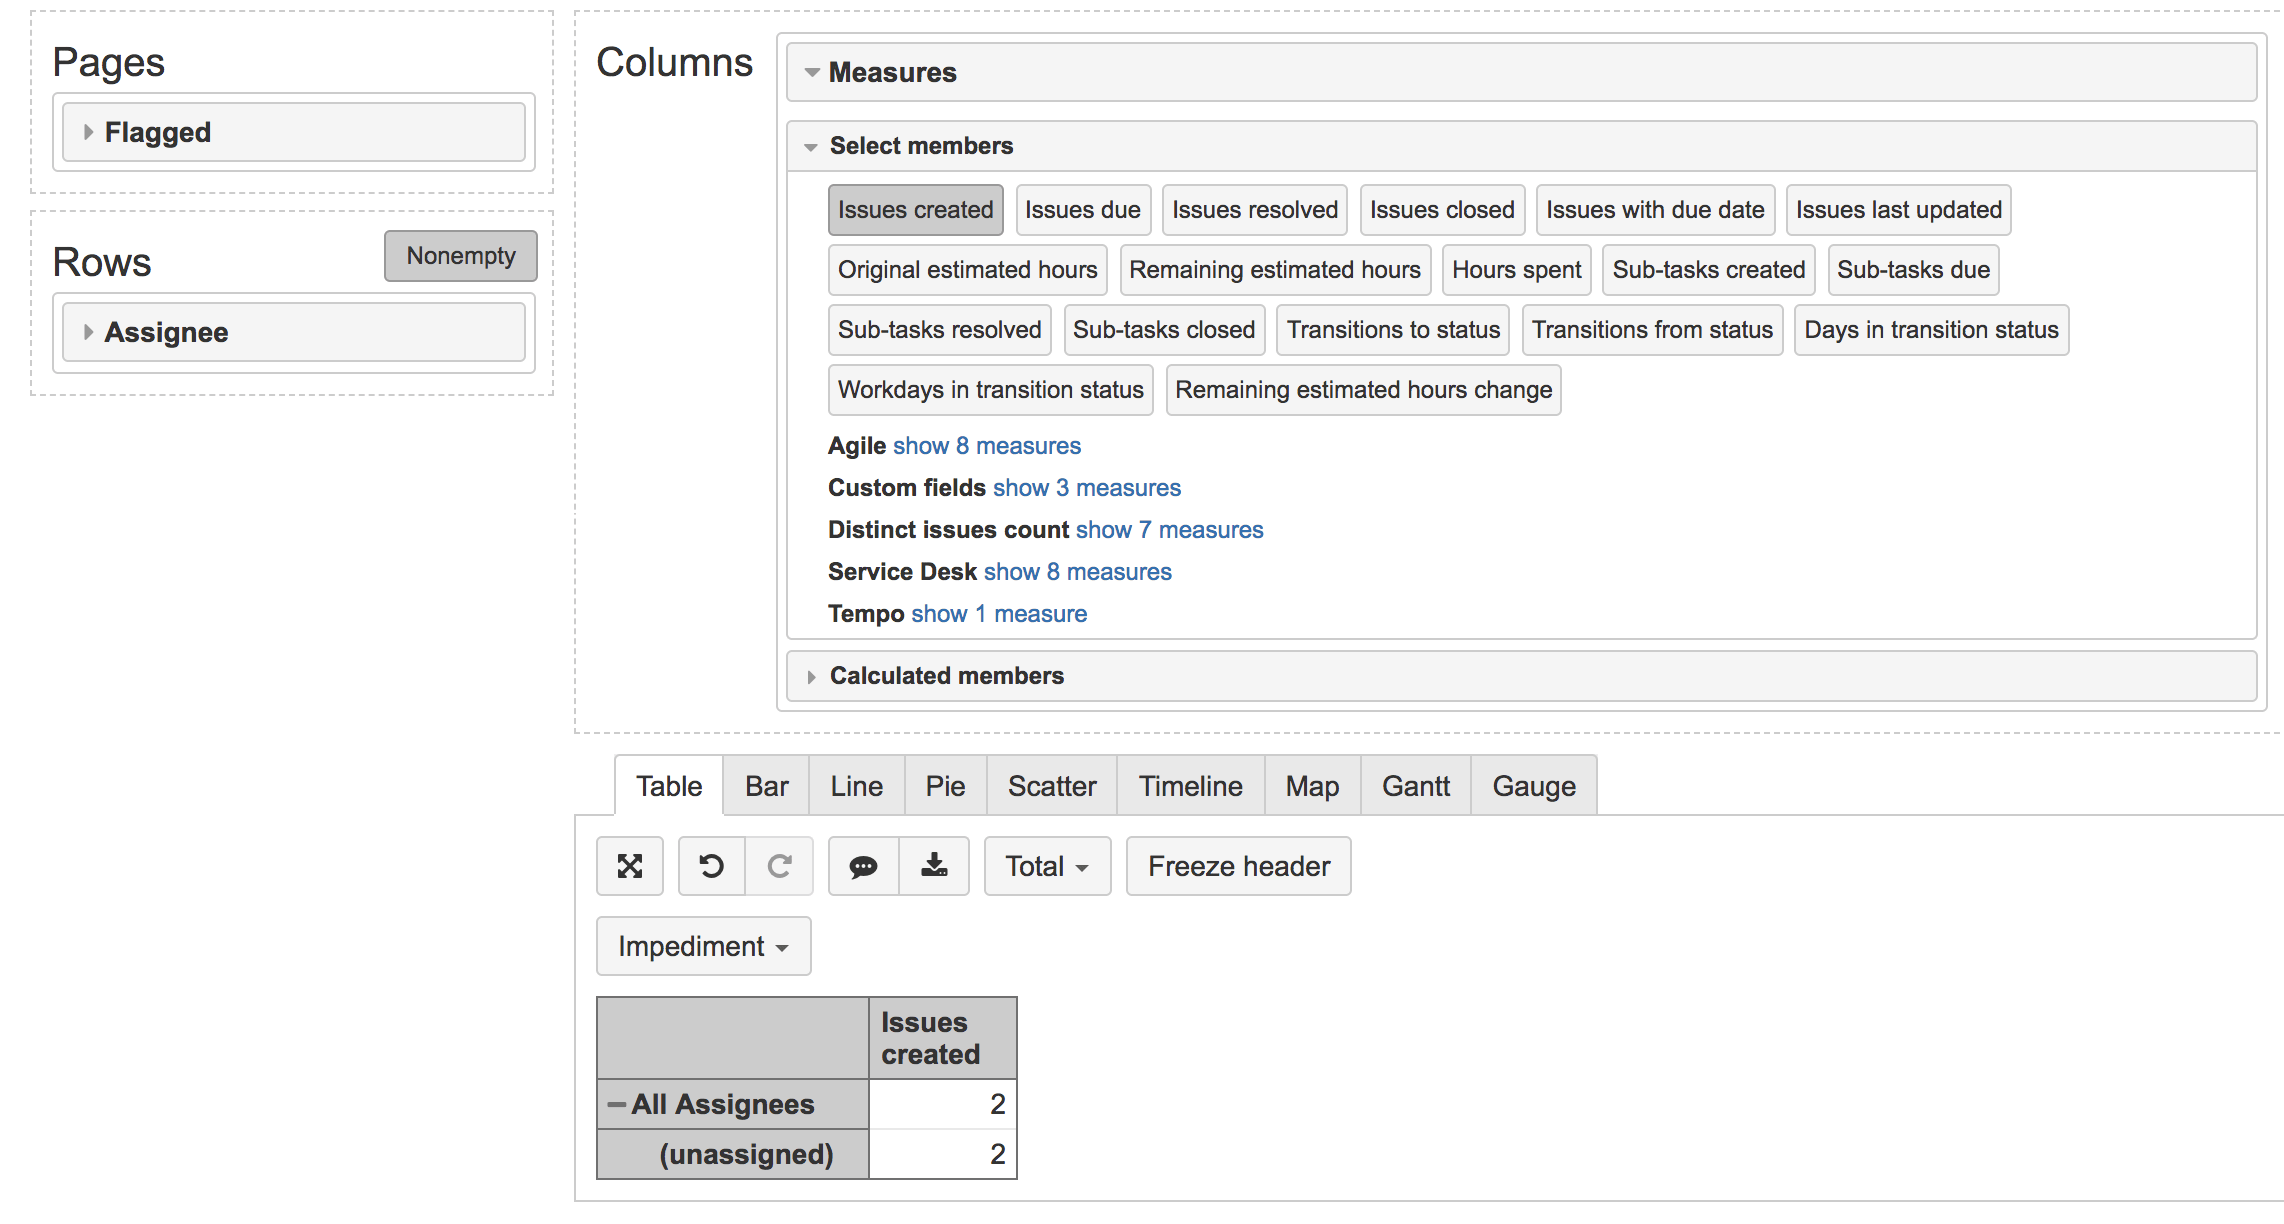Expand the Calculated members section
The height and width of the screenshot is (1224, 2284).
pyautogui.click(x=945, y=676)
